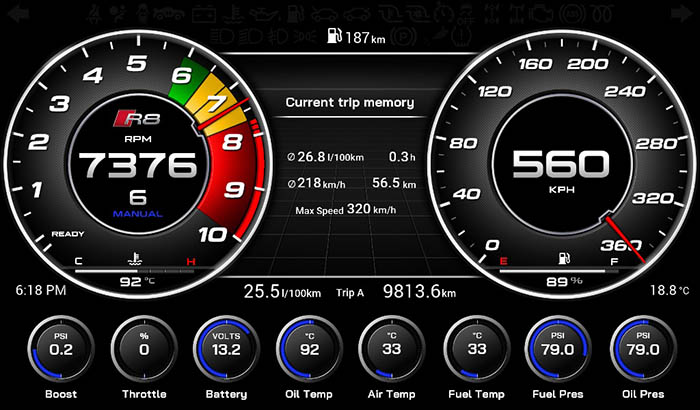Tap the 7376 RPM readout
This screenshot has height=410, width=700.
pyautogui.click(x=138, y=165)
